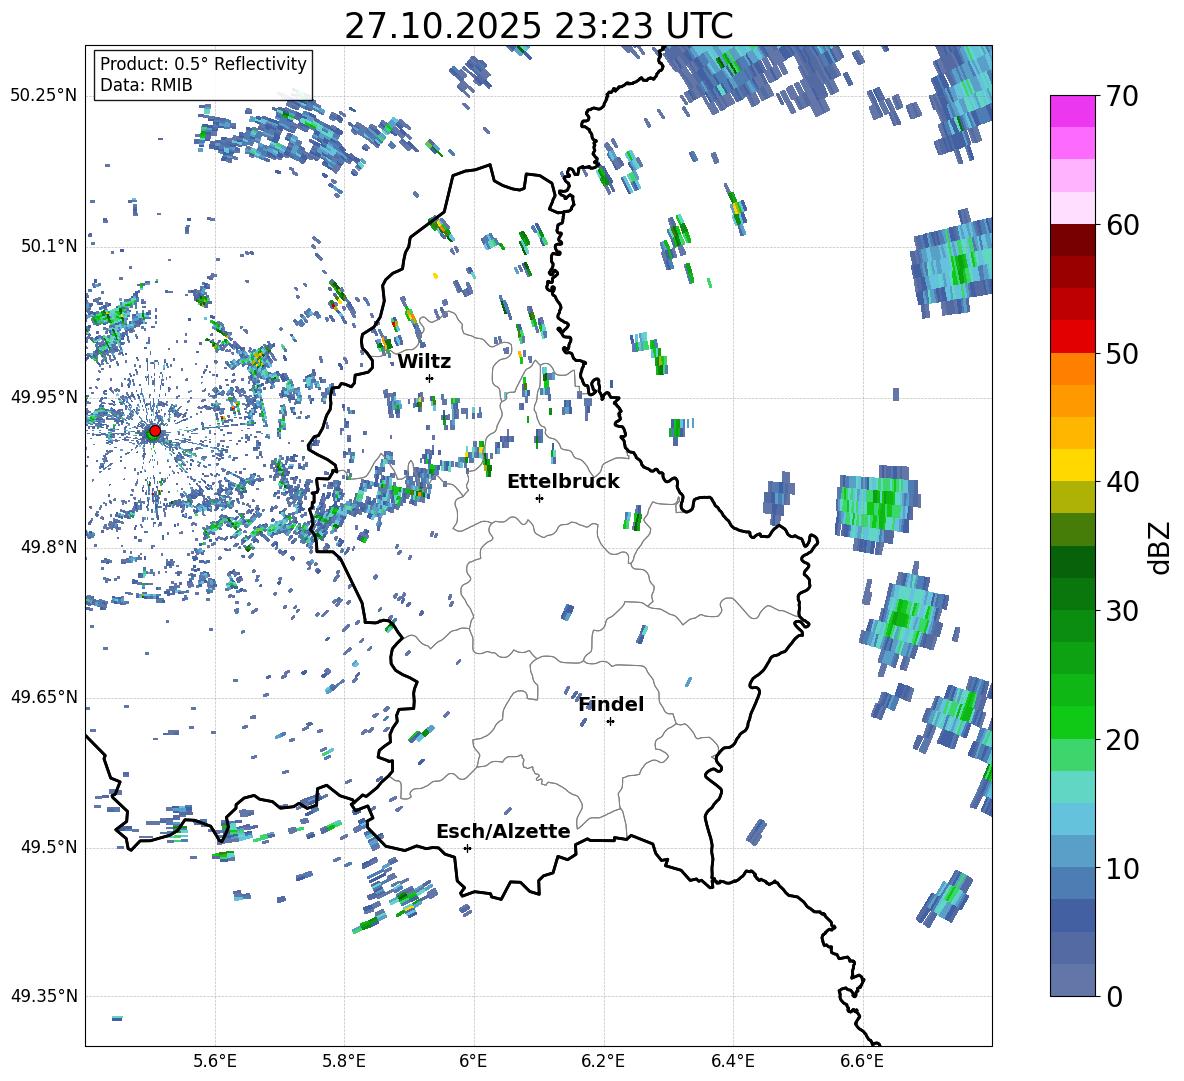Click the latitude label '49.65°N'
The width and height of the screenshot is (1184, 1081).
44,696
